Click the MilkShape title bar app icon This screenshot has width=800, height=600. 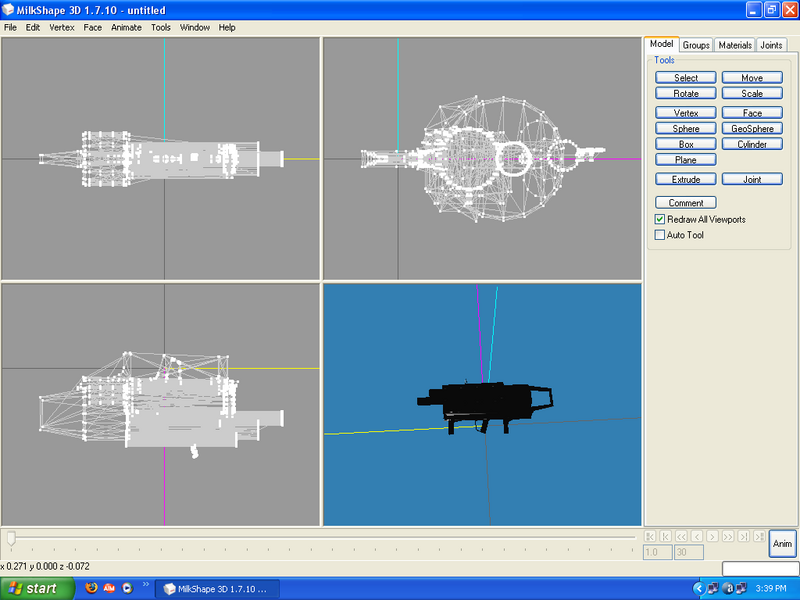pos(8,10)
